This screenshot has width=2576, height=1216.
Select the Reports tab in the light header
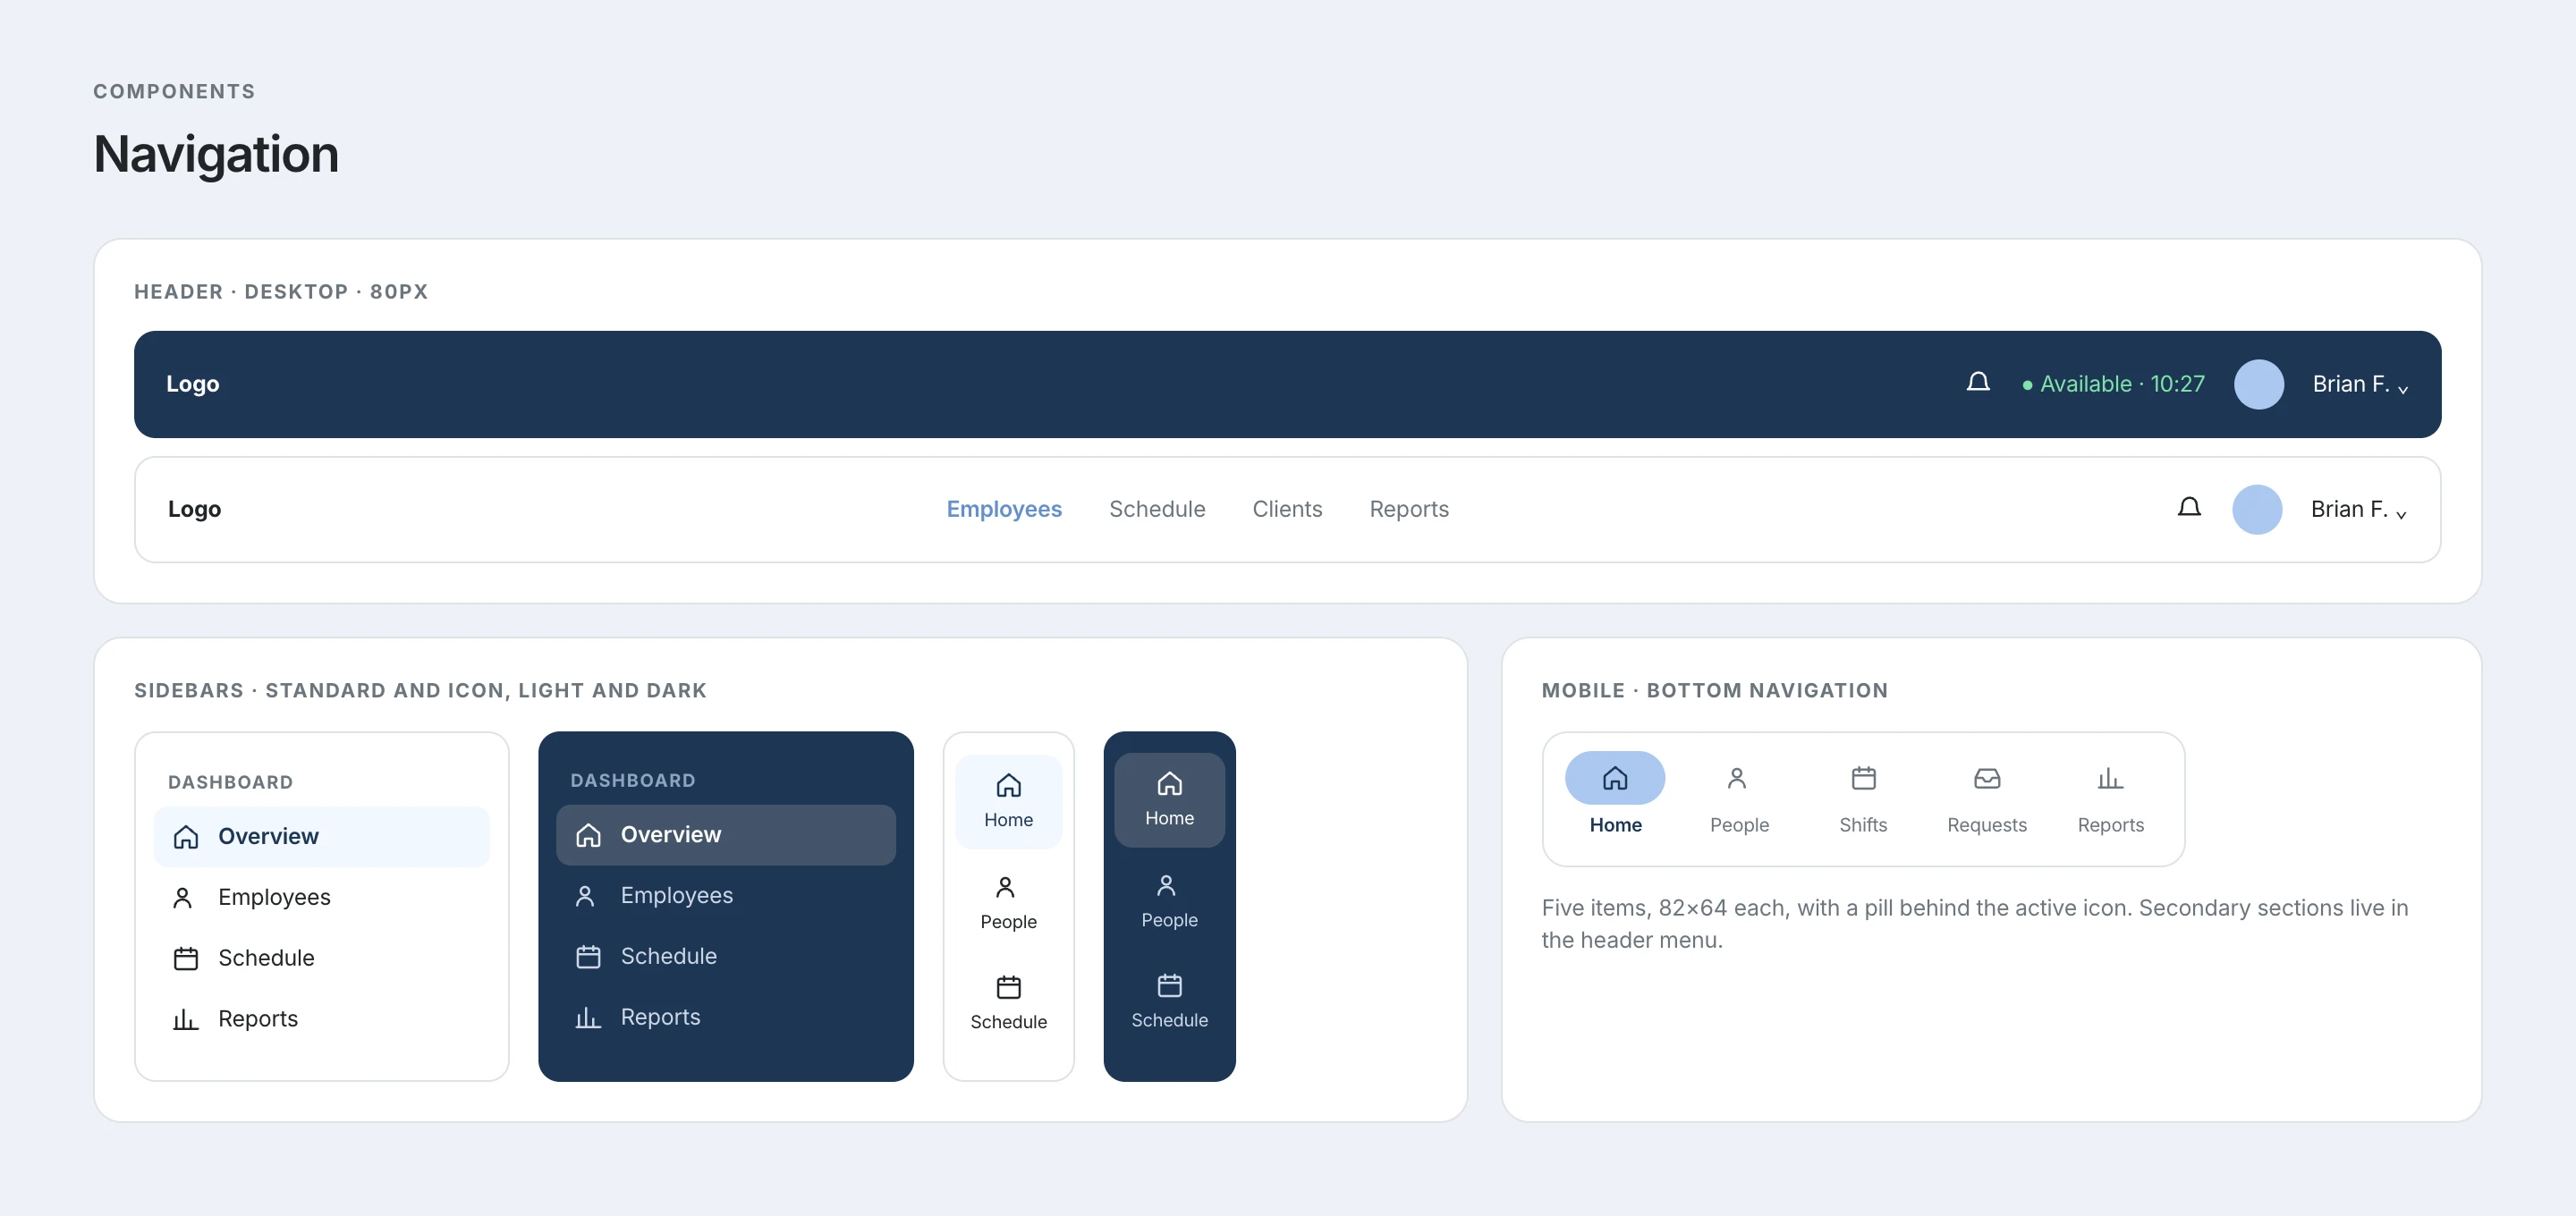point(1409,509)
